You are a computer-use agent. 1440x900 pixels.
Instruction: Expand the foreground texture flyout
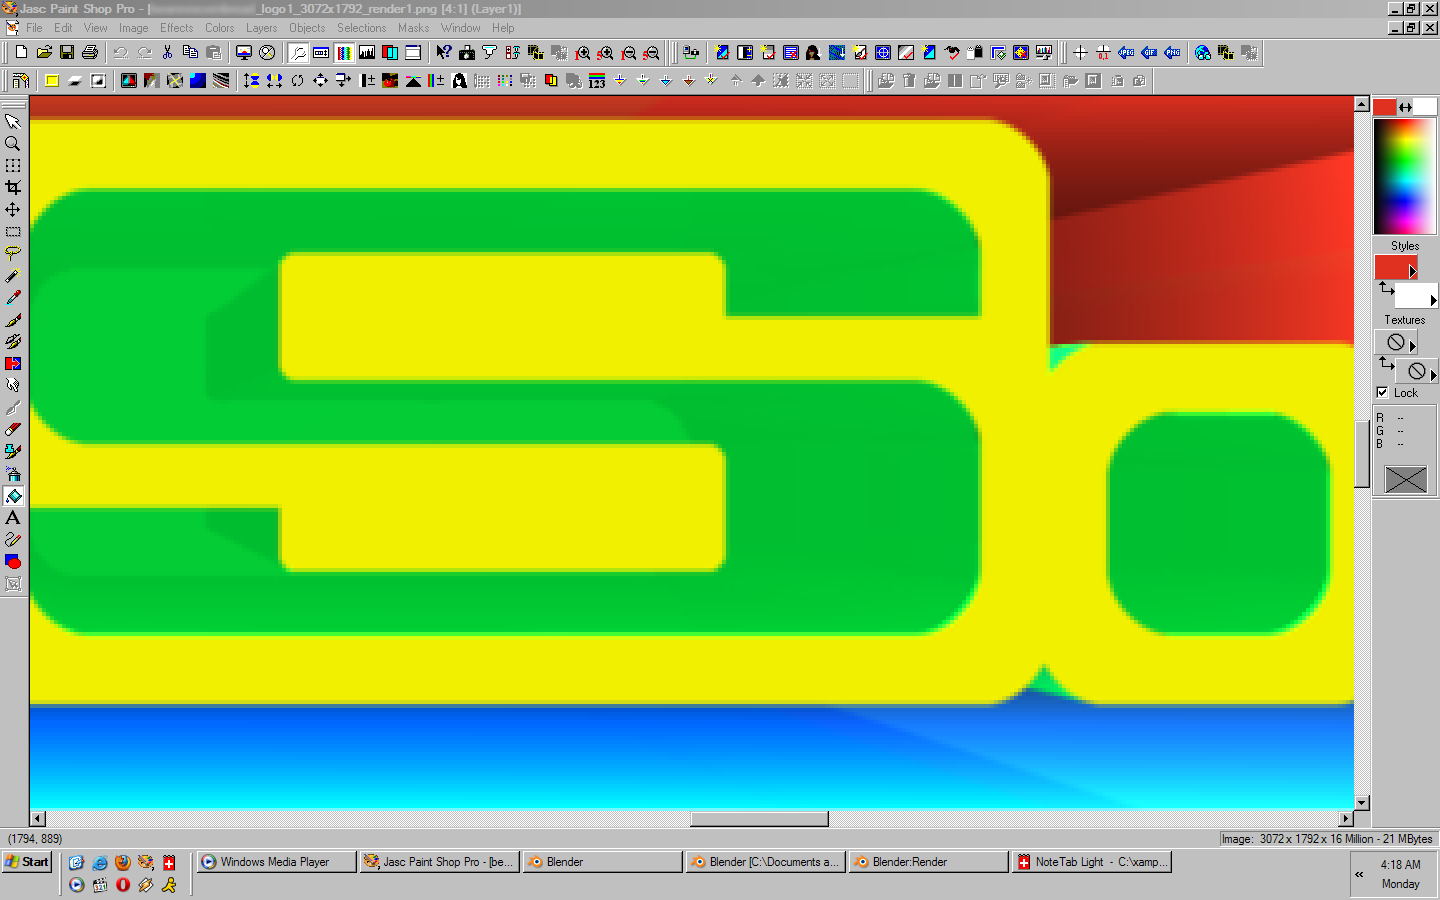coord(1412,346)
